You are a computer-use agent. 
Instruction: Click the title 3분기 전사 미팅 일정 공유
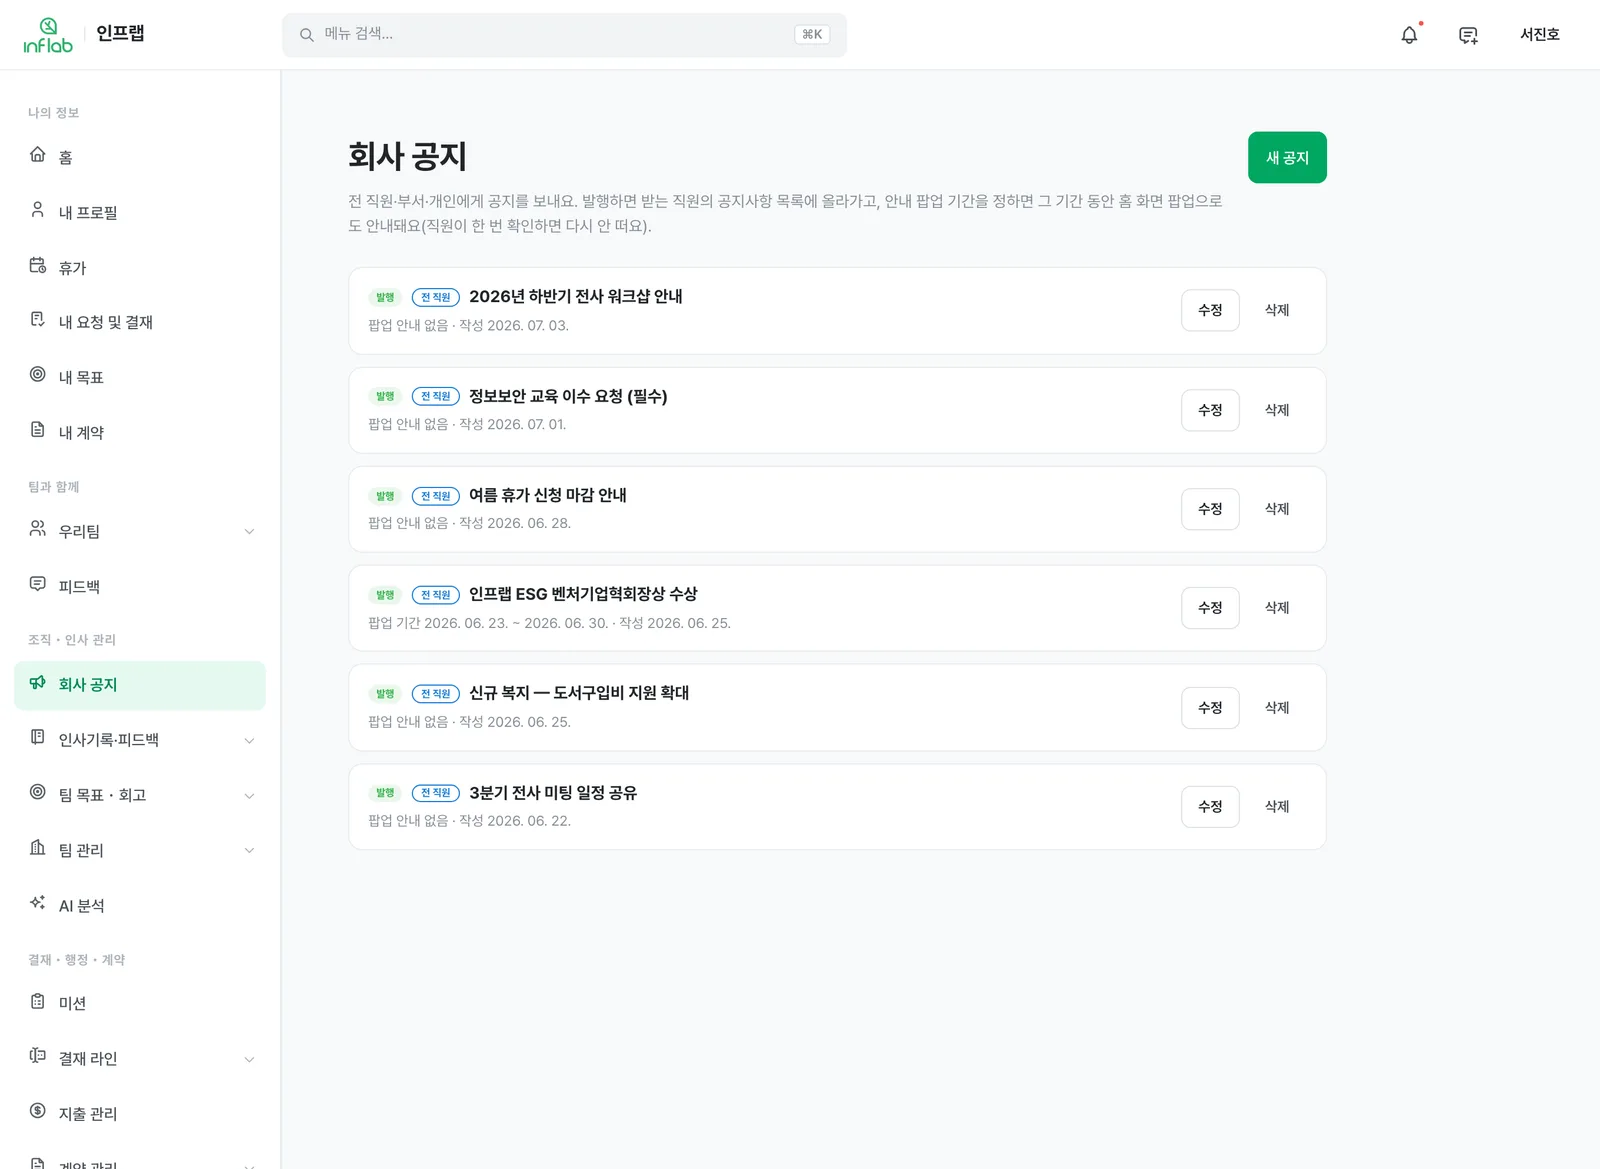553,793
